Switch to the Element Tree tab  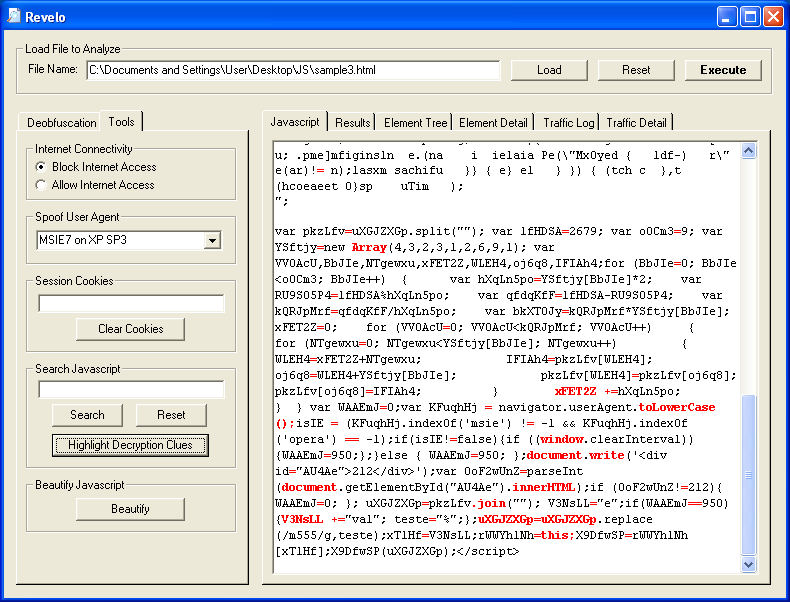click(x=415, y=123)
